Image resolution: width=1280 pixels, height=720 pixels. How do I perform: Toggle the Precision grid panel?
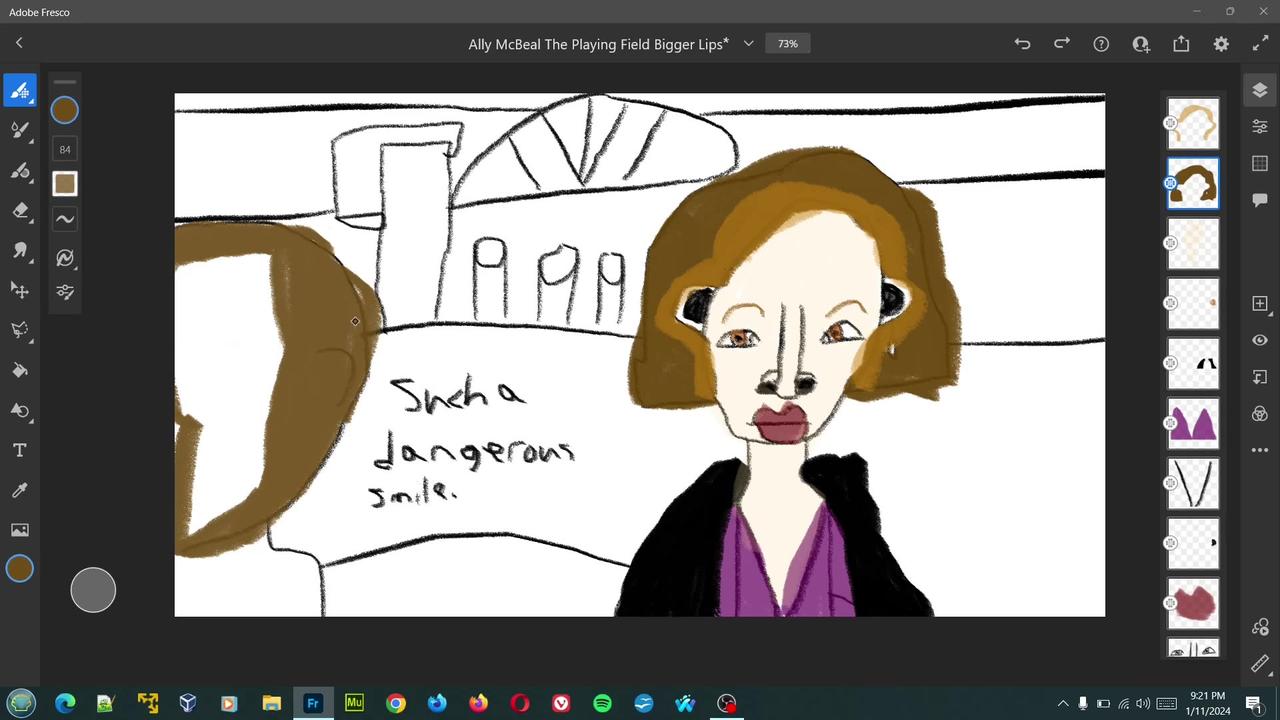(1260, 163)
